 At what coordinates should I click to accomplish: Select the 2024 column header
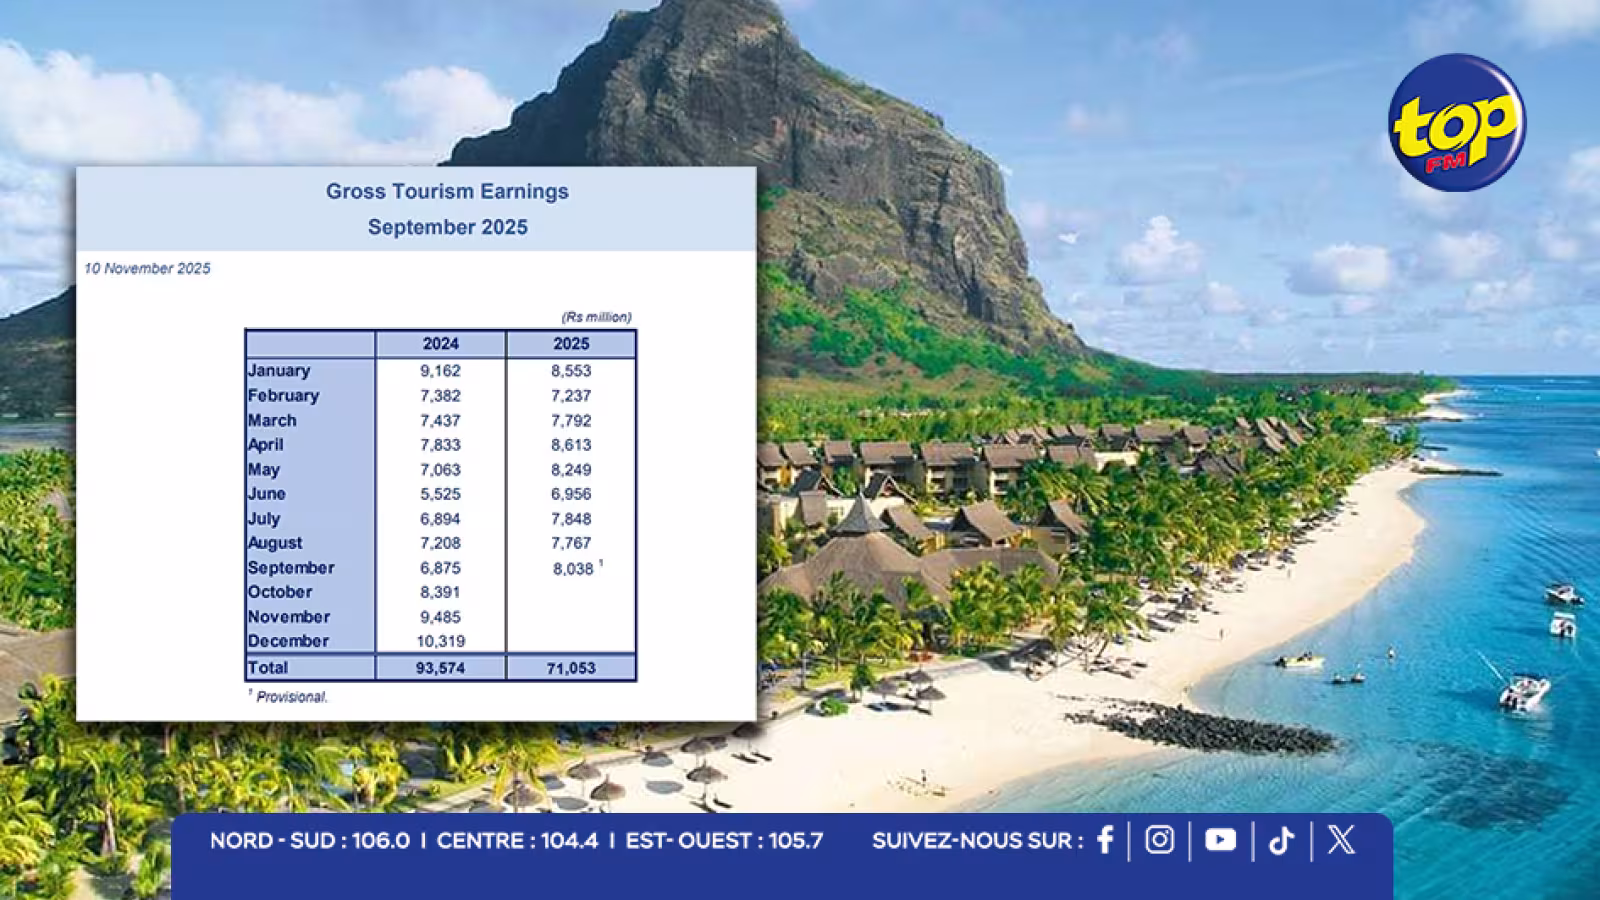(x=440, y=343)
